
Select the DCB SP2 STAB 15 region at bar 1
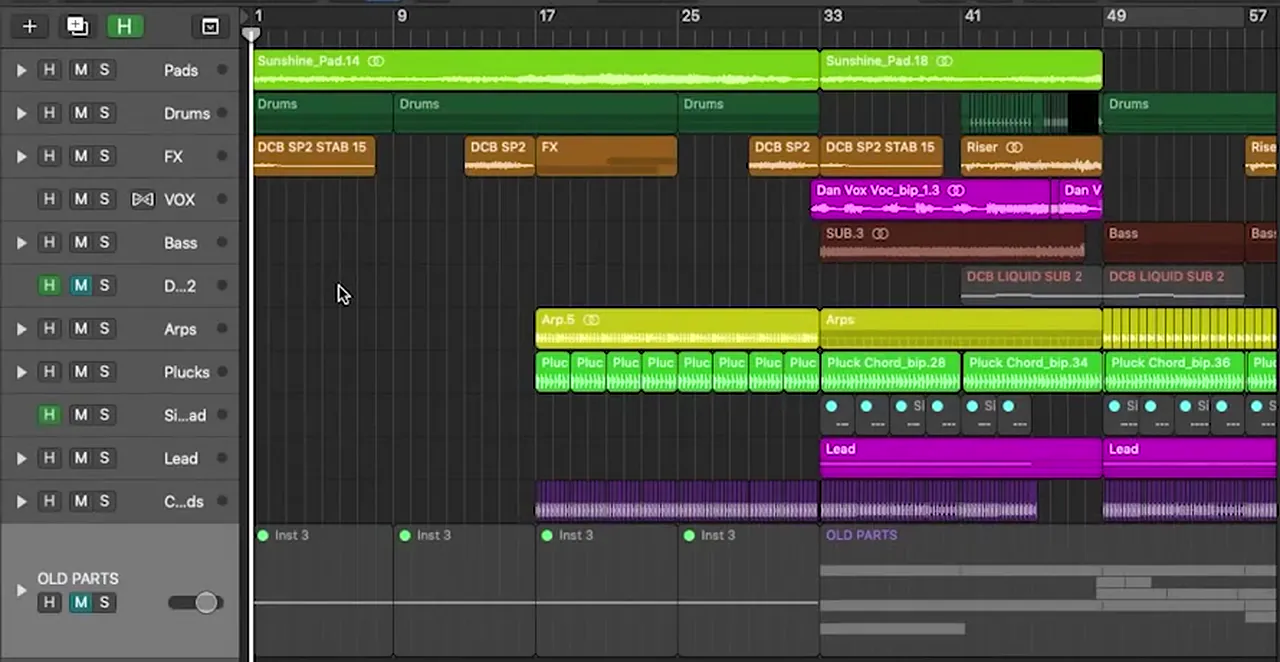(314, 156)
